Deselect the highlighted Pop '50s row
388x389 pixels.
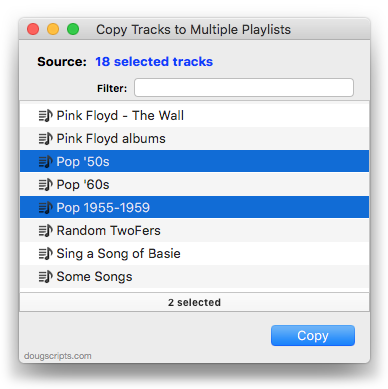(194, 162)
